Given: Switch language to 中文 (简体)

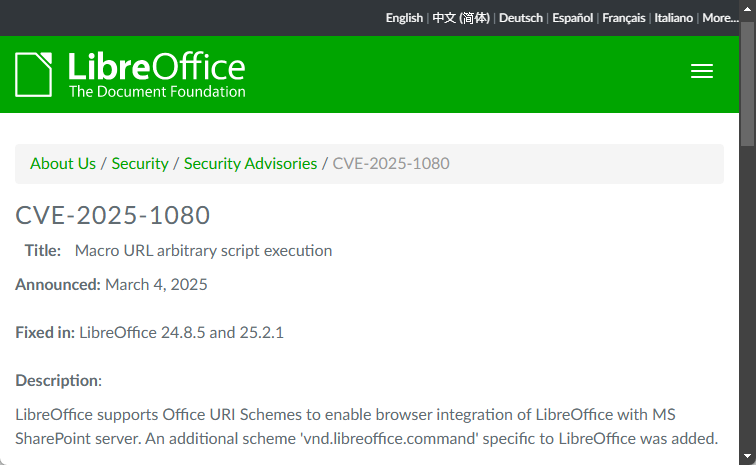Looking at the screenshot, I should pyautogui.click(x=461, y=18).
